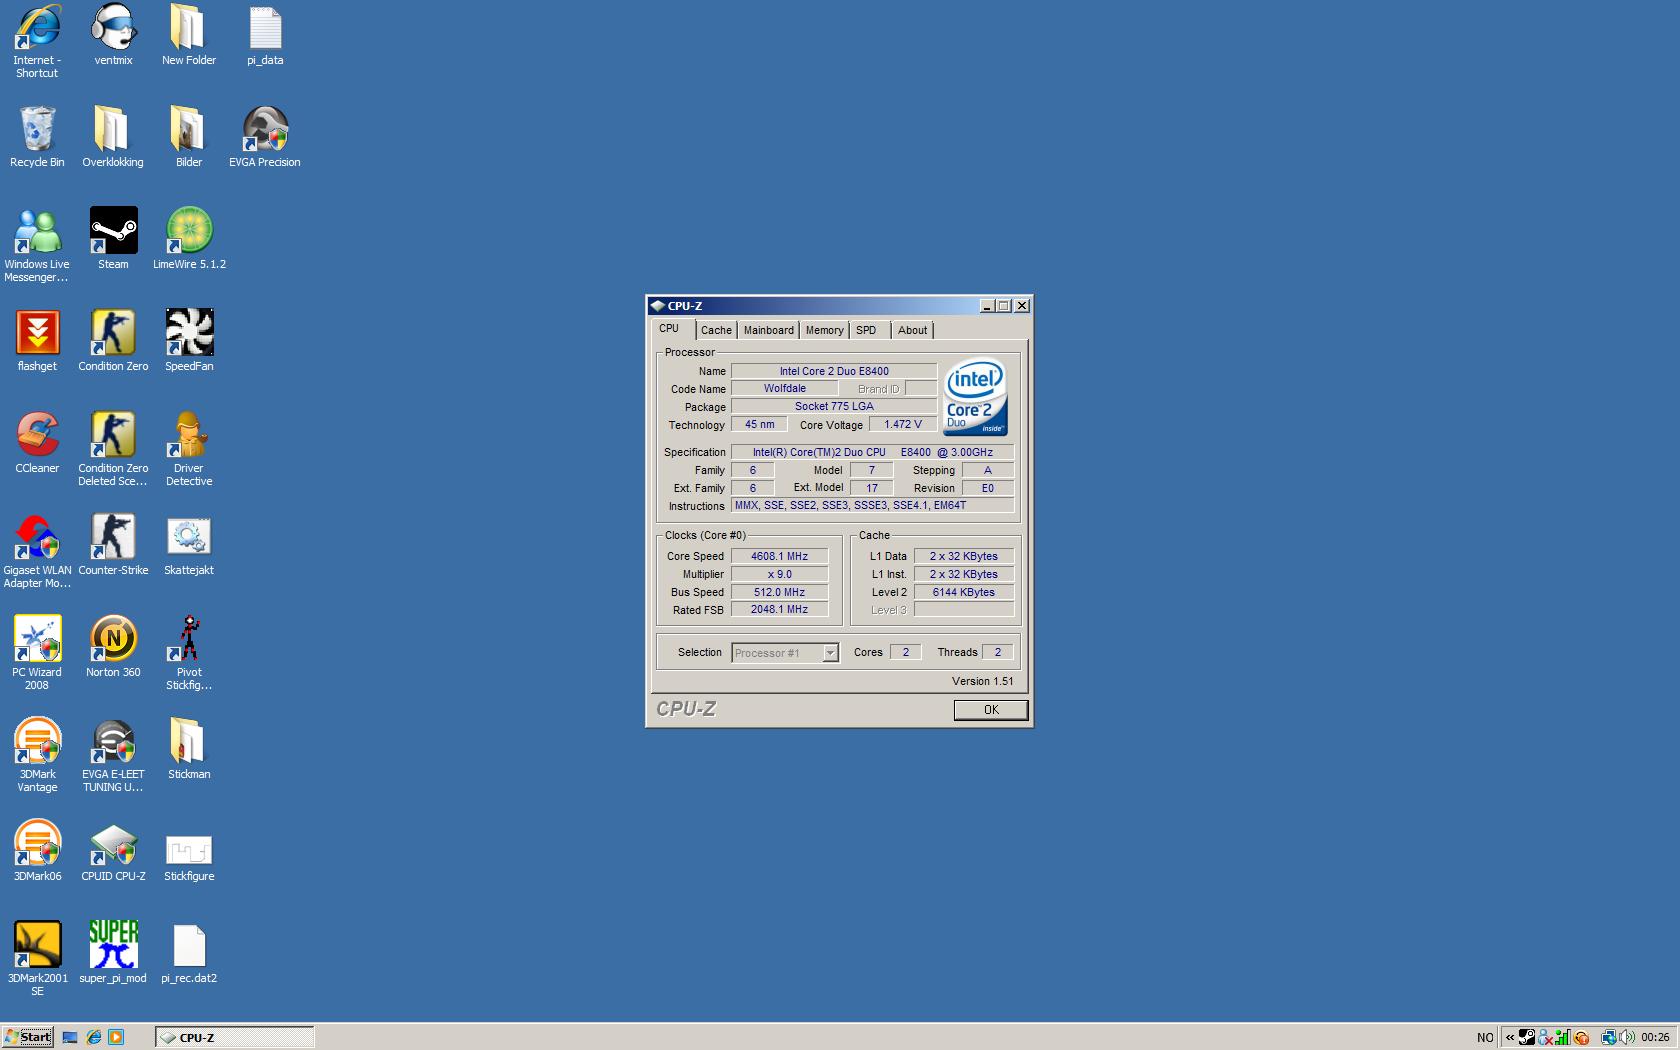Select the New Folder desktop icon
1680x1050 pixels.
point(189,35)
